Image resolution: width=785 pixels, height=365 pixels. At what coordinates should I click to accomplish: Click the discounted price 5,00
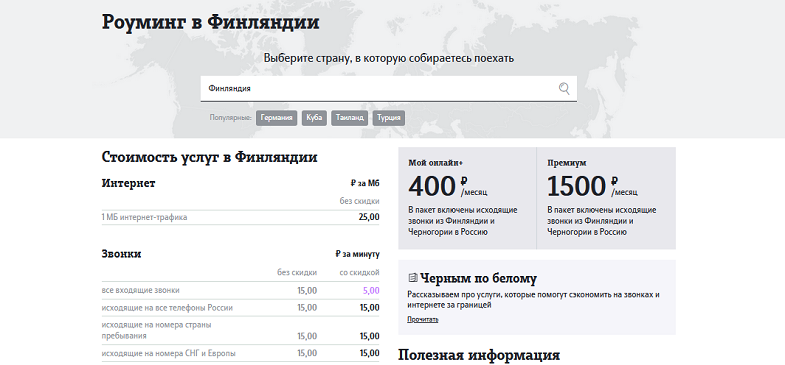pyautogui.click(x=371, y=290)
